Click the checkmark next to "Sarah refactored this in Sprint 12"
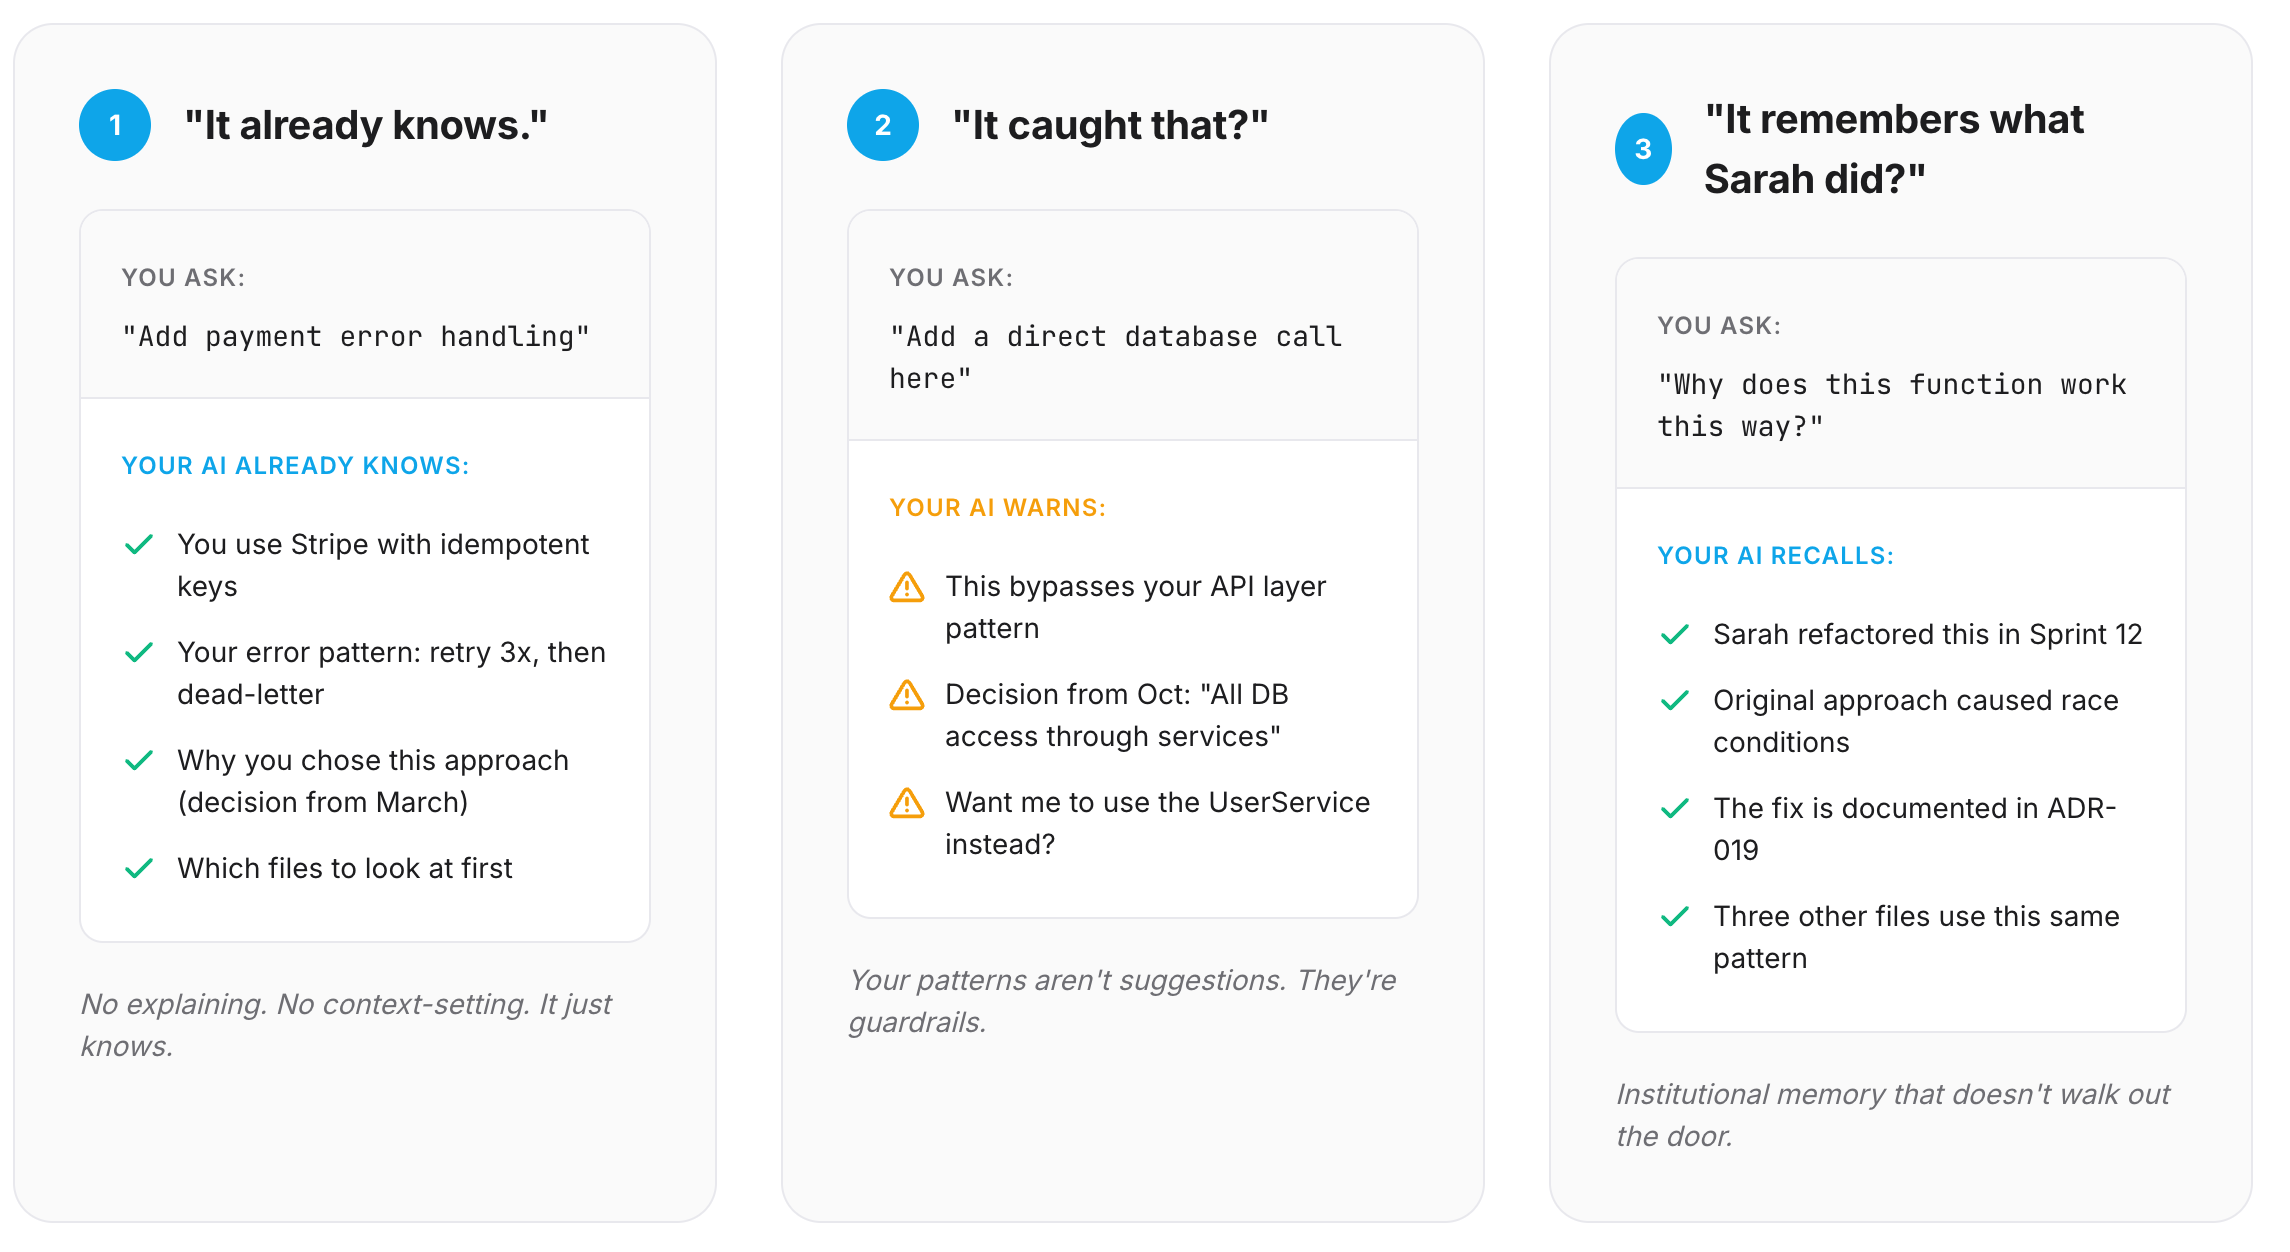 pos(1675,635)
